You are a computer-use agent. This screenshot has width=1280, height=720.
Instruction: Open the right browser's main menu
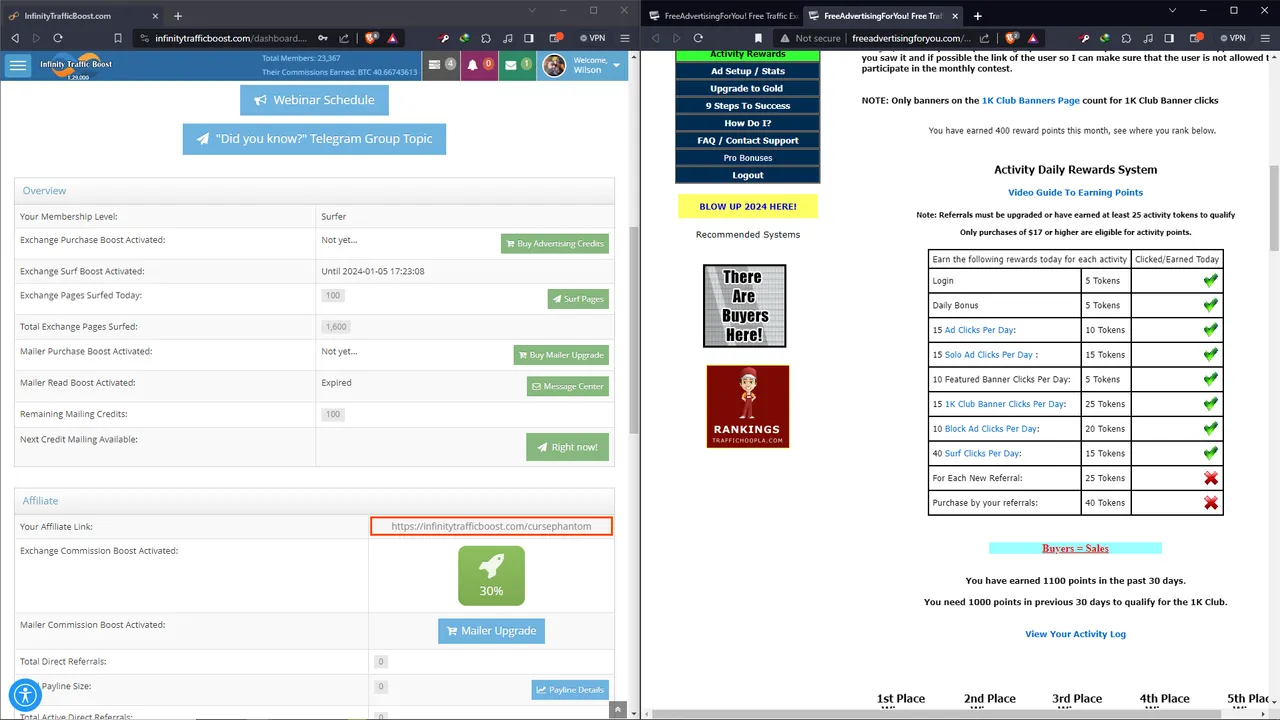click(x=1265, y=38)
